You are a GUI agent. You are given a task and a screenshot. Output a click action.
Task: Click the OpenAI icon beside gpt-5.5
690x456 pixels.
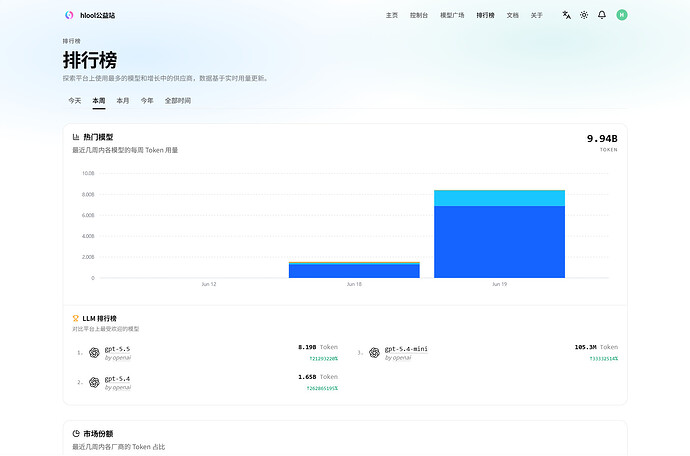[94, 353]
